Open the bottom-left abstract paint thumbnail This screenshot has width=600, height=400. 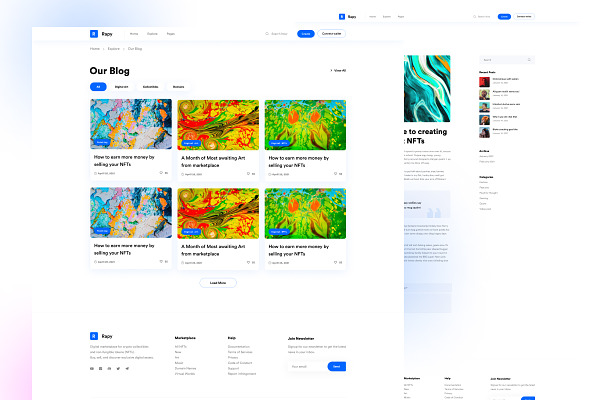click(131, 212)
